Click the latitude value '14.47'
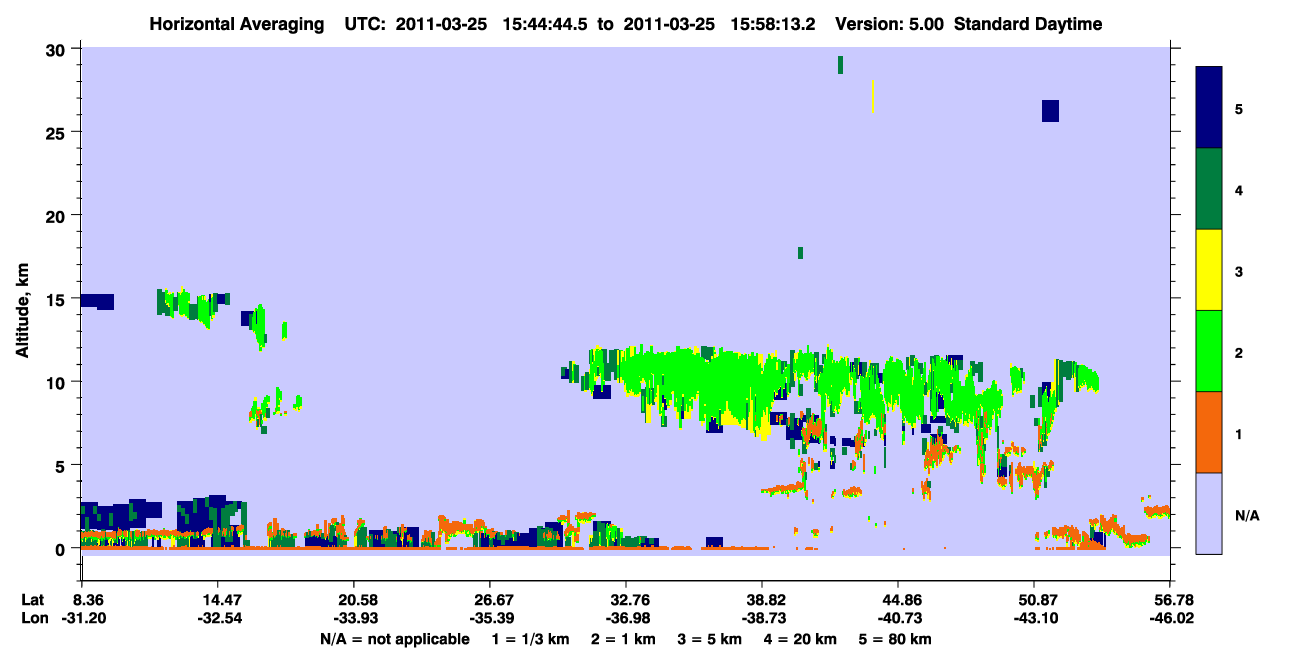The width and height of the screenshot is (1300, 667). (x=217, y=600)
